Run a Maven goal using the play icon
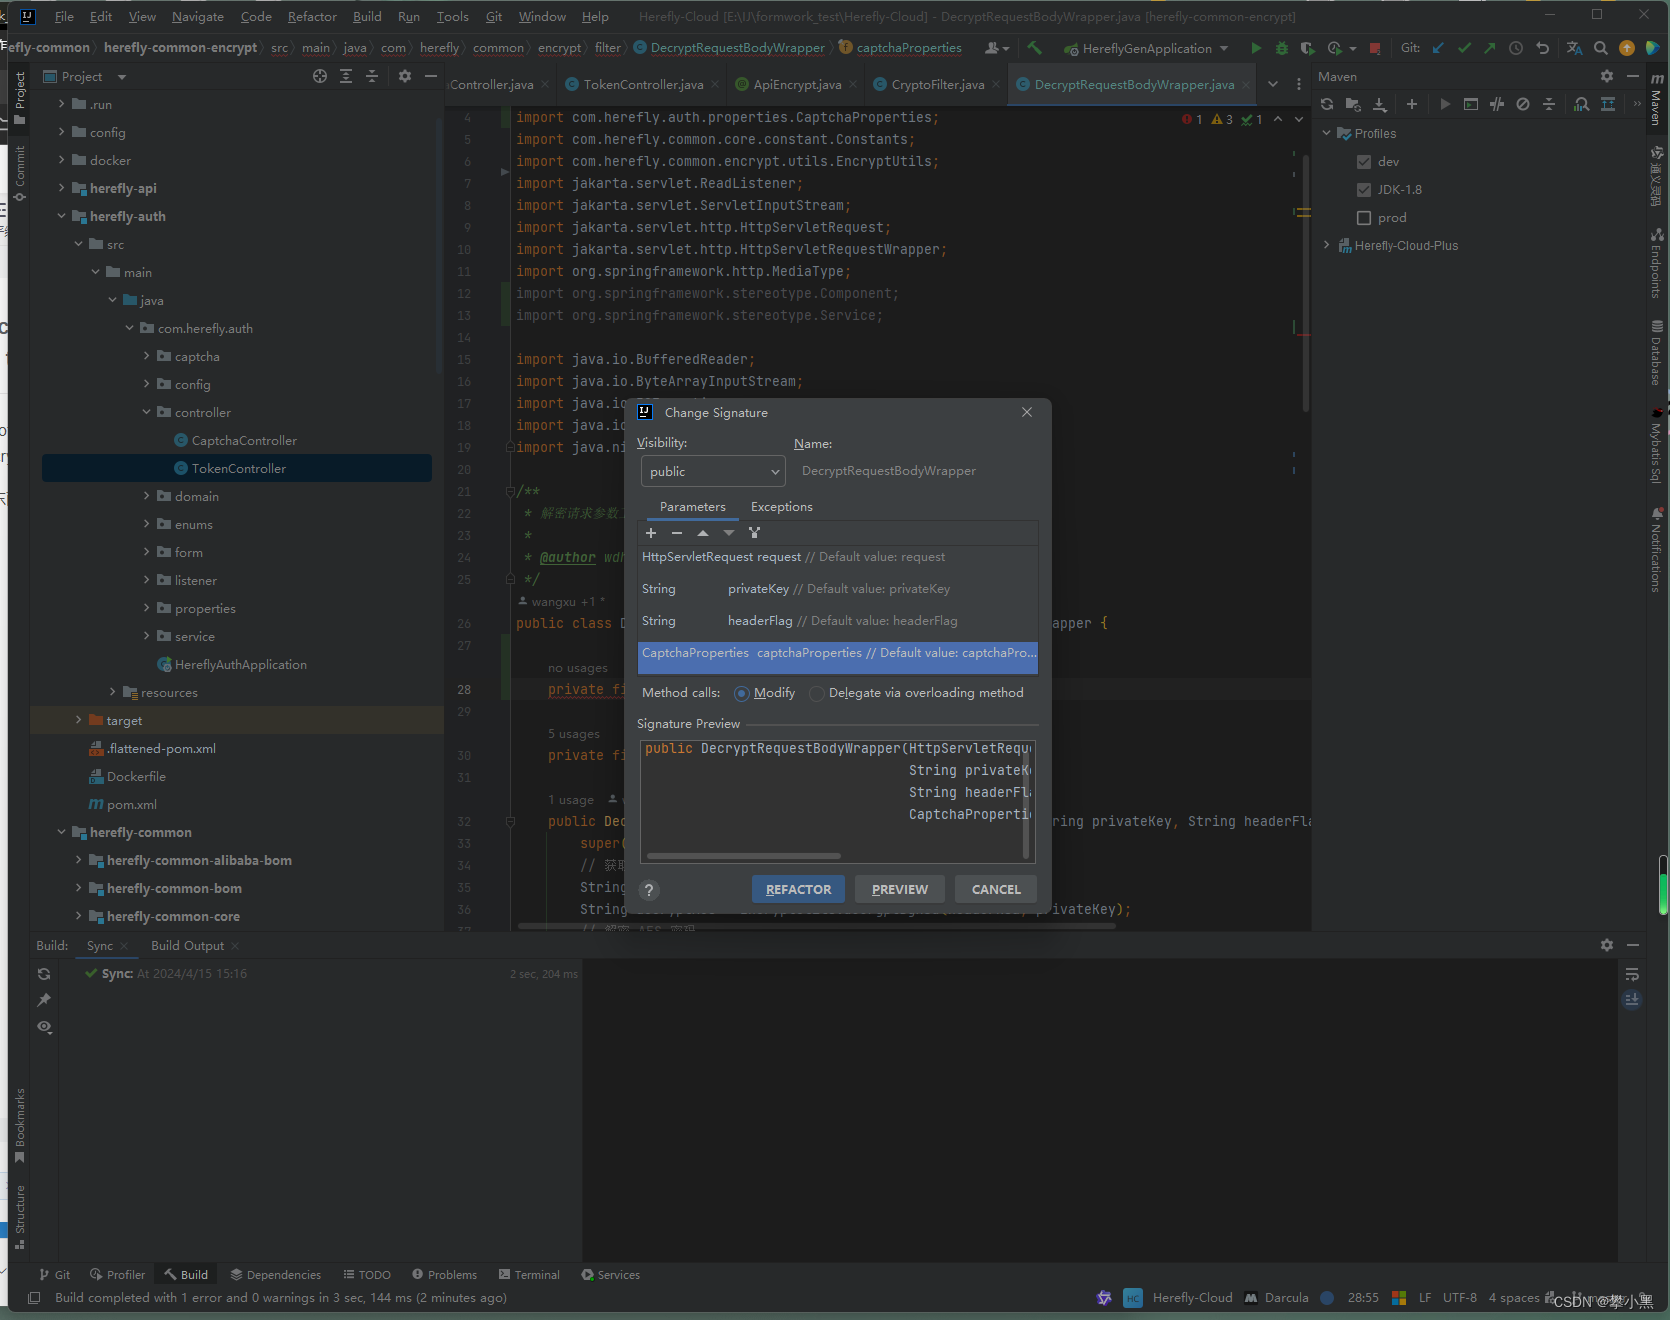Image resolution: width=1670 pixels, height=1320 pixels. pos(1445,104)
